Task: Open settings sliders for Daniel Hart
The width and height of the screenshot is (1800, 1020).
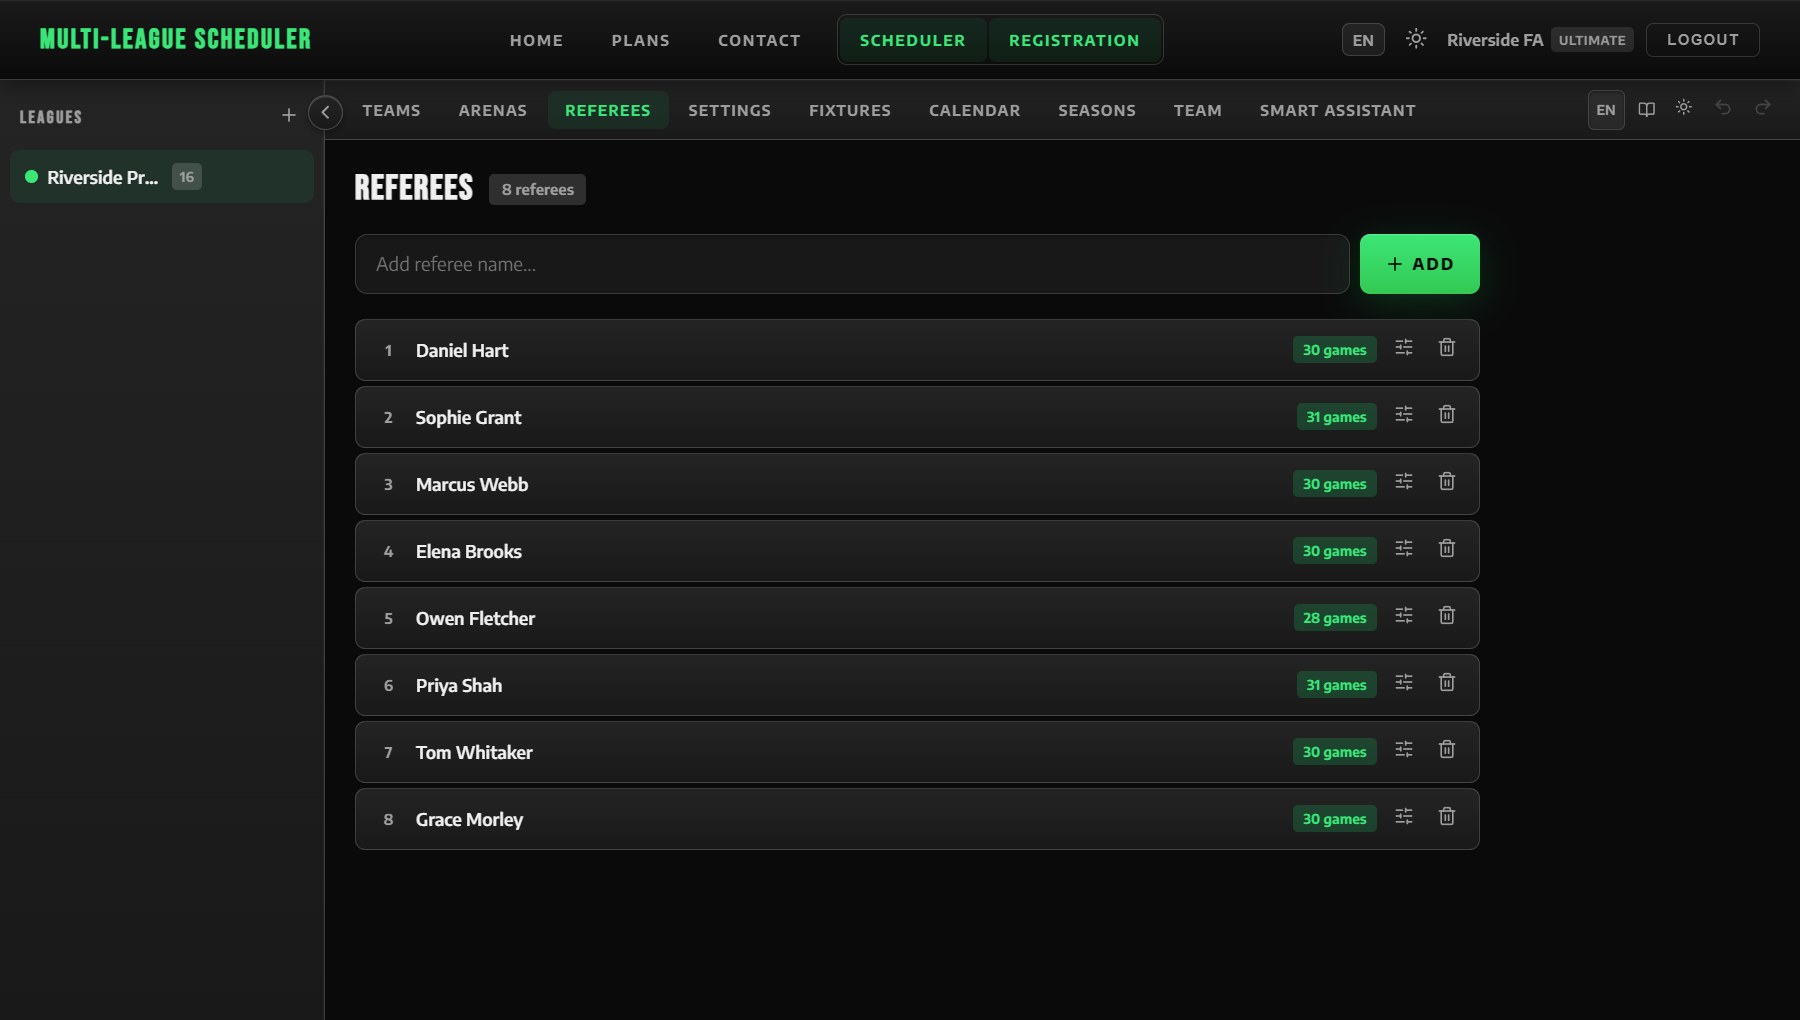Action: tap(1404, 347)
